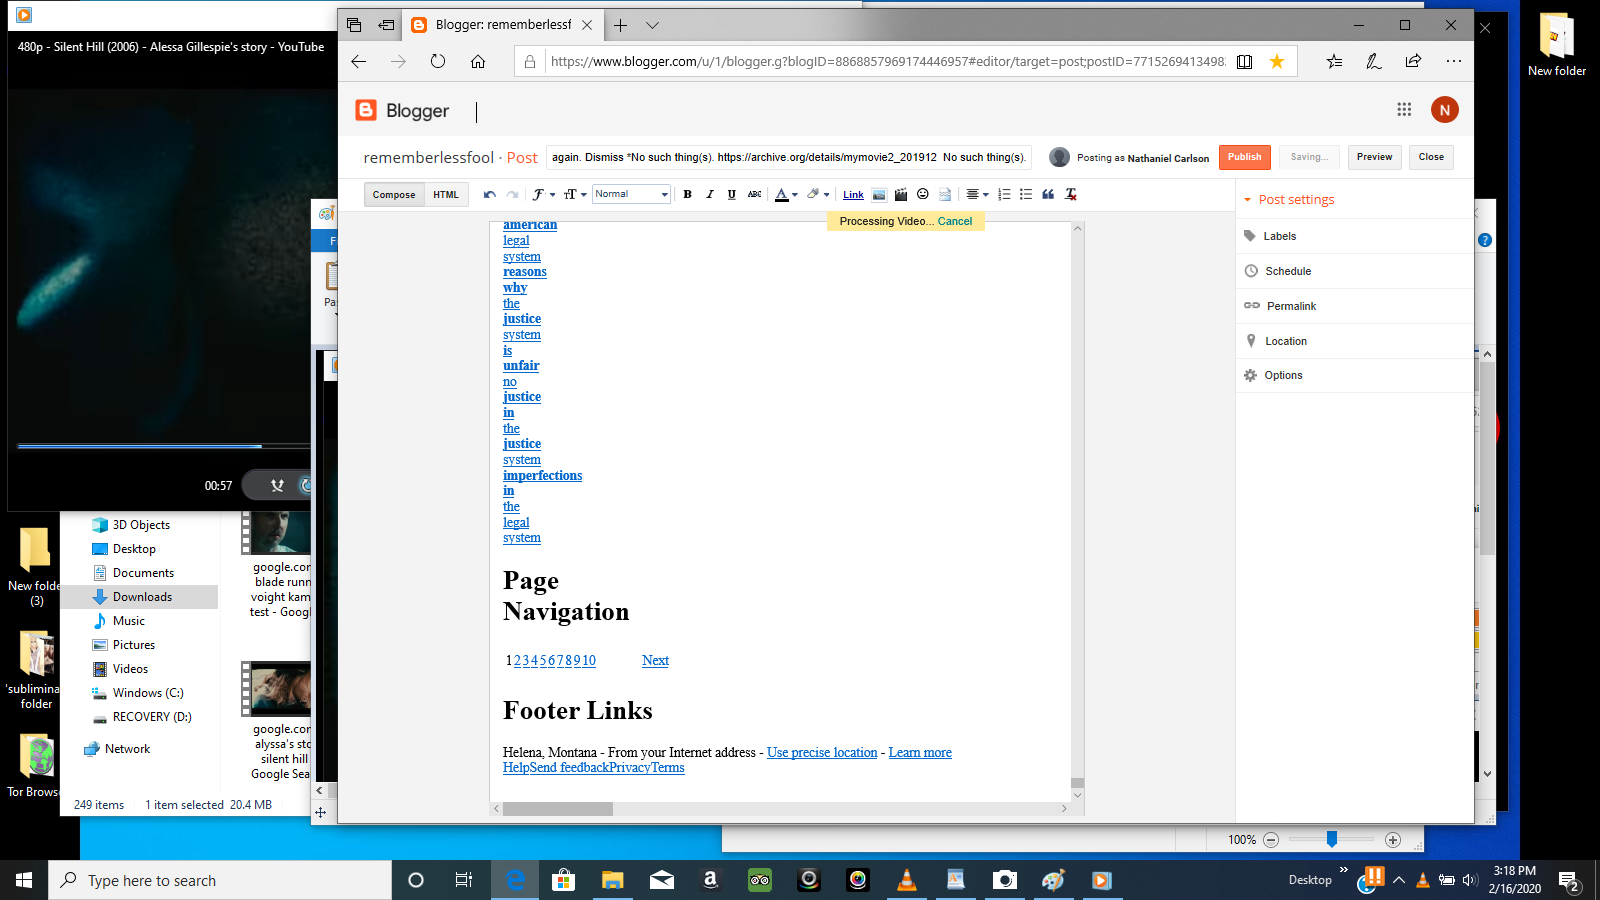Open the Normal heading style dropdown
The height and width of the screenshot is (900, 1600).
[631, 194]
